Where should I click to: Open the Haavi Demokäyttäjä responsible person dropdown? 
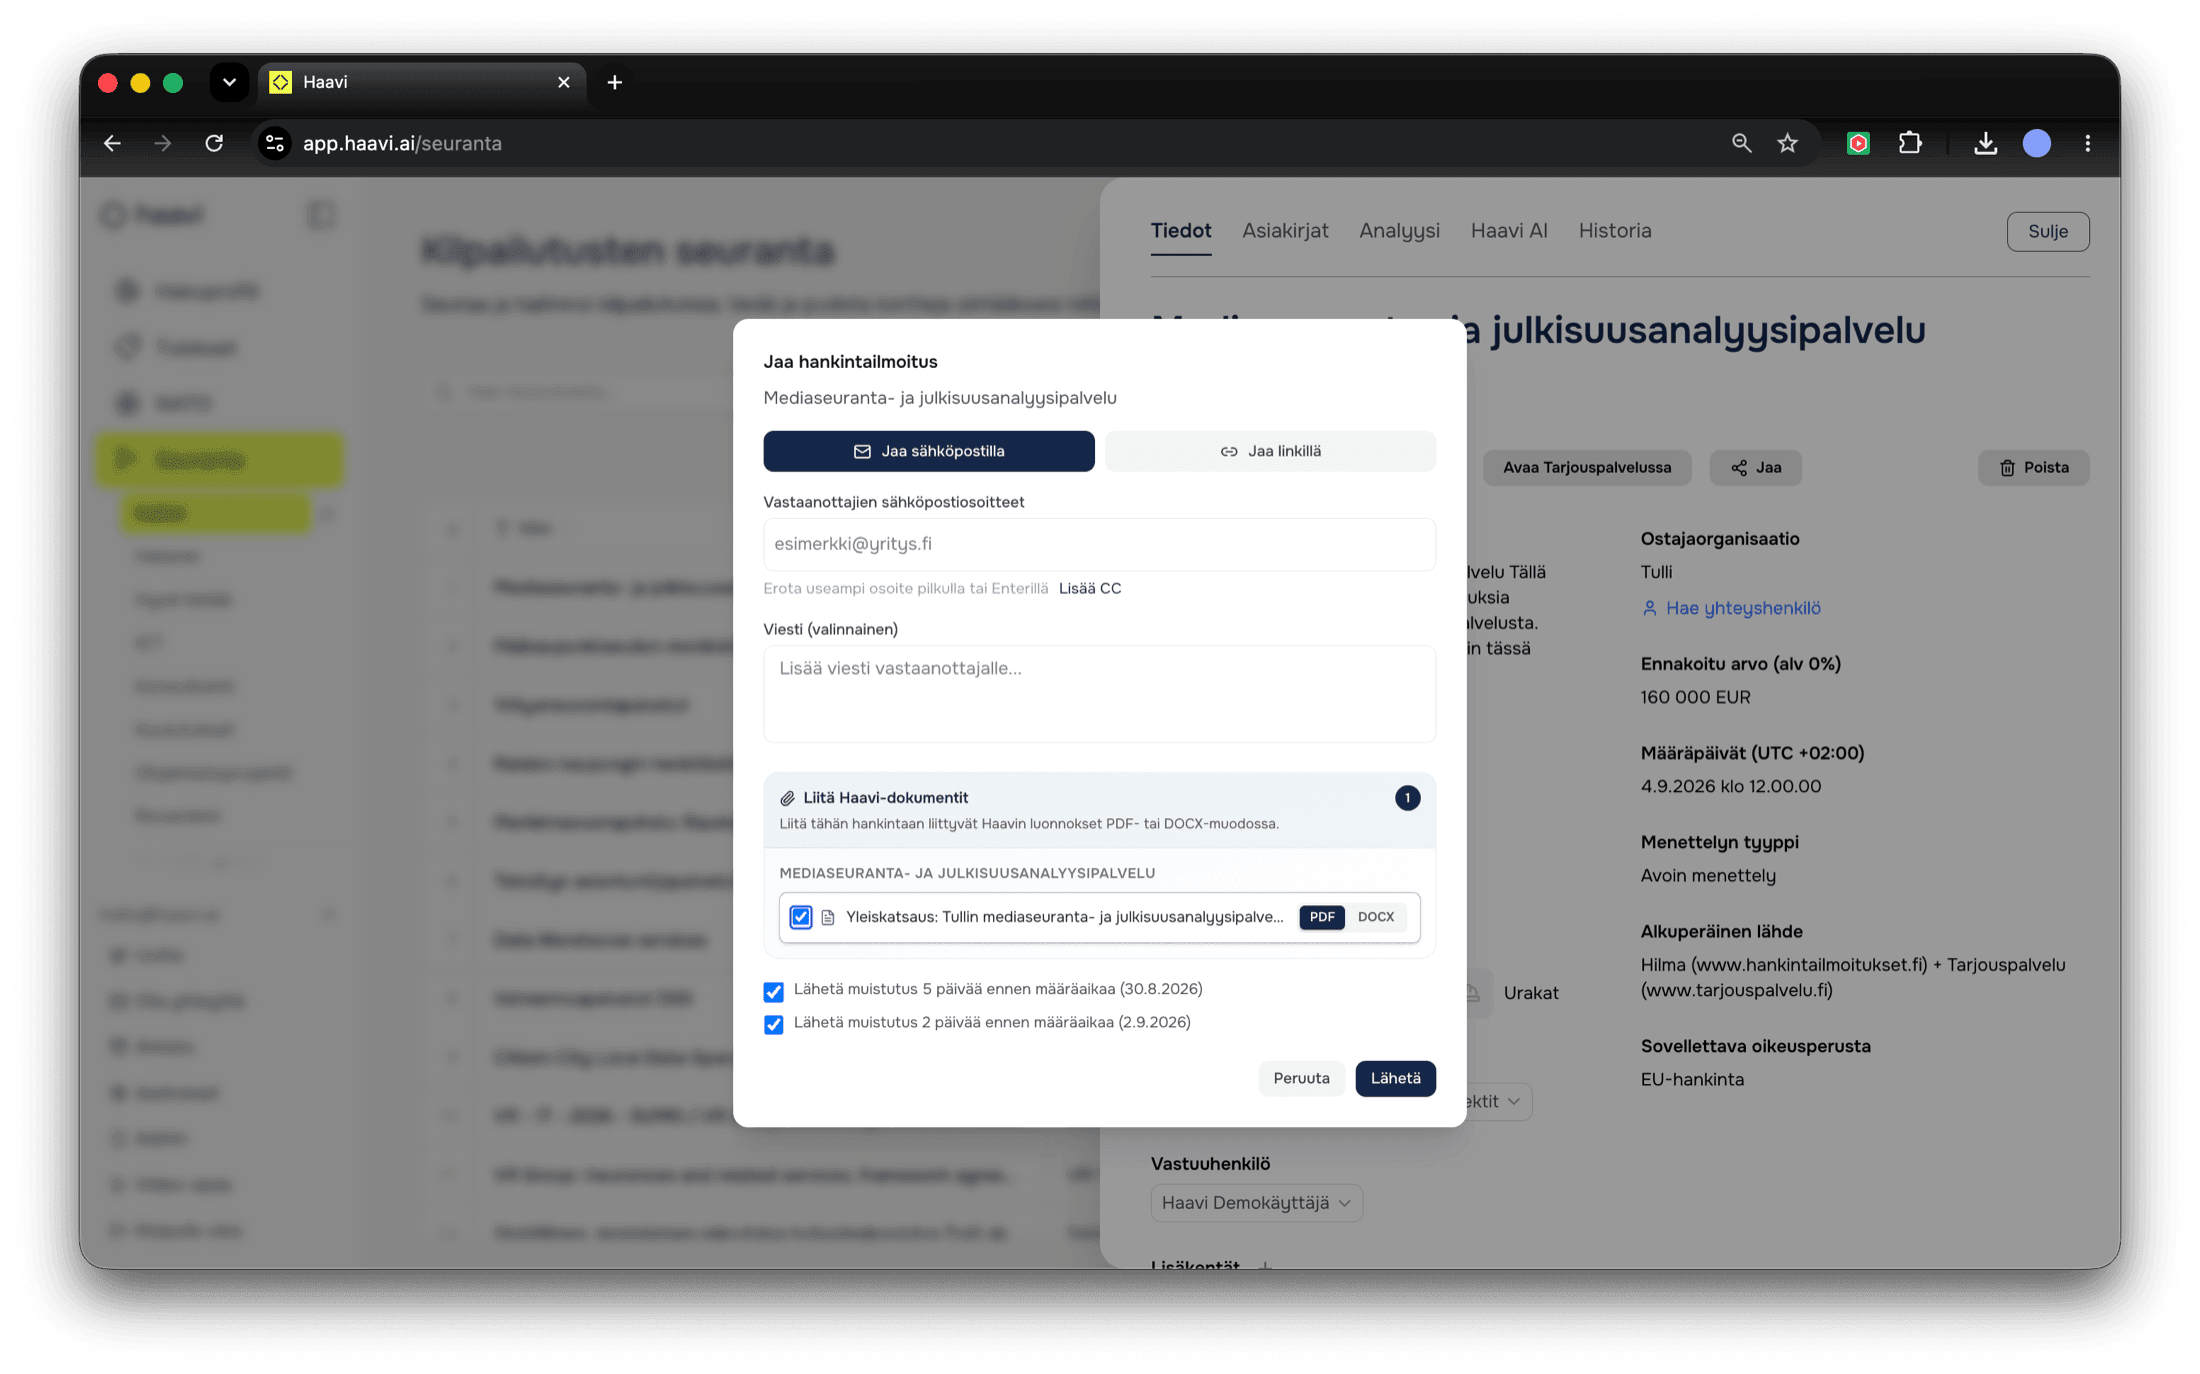(1256, 1203)
